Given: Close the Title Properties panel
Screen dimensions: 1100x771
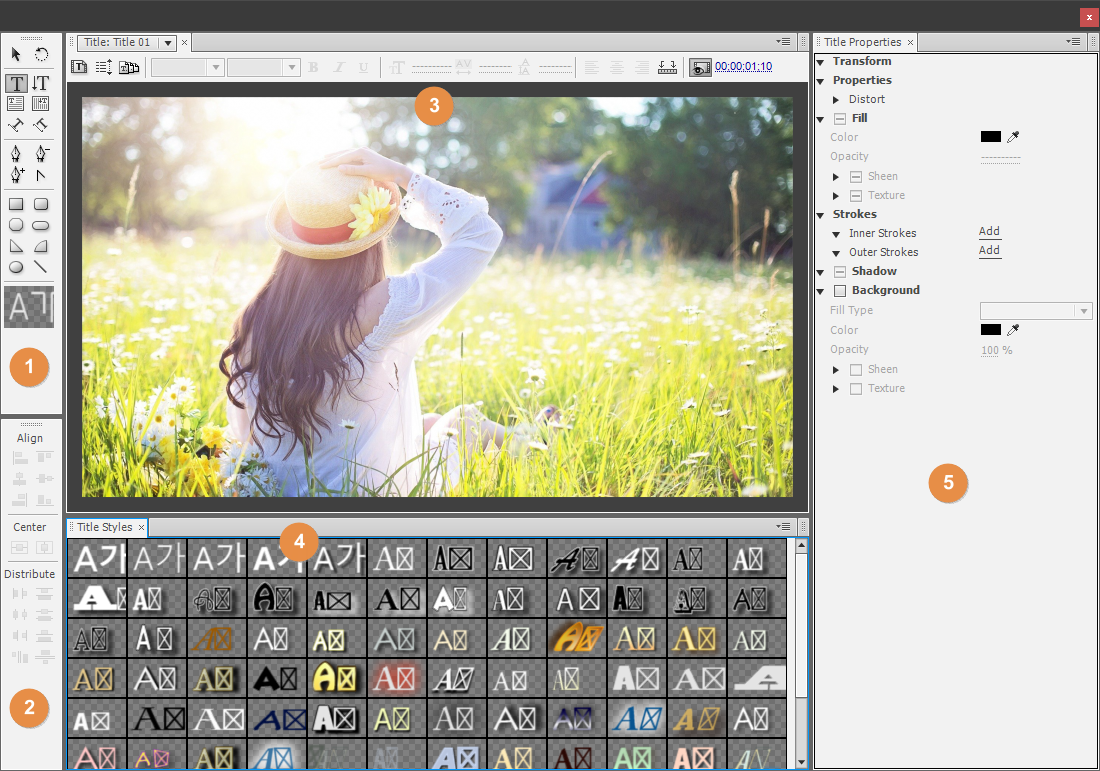Looking at the screenshot, I should [x=911, y=43].
